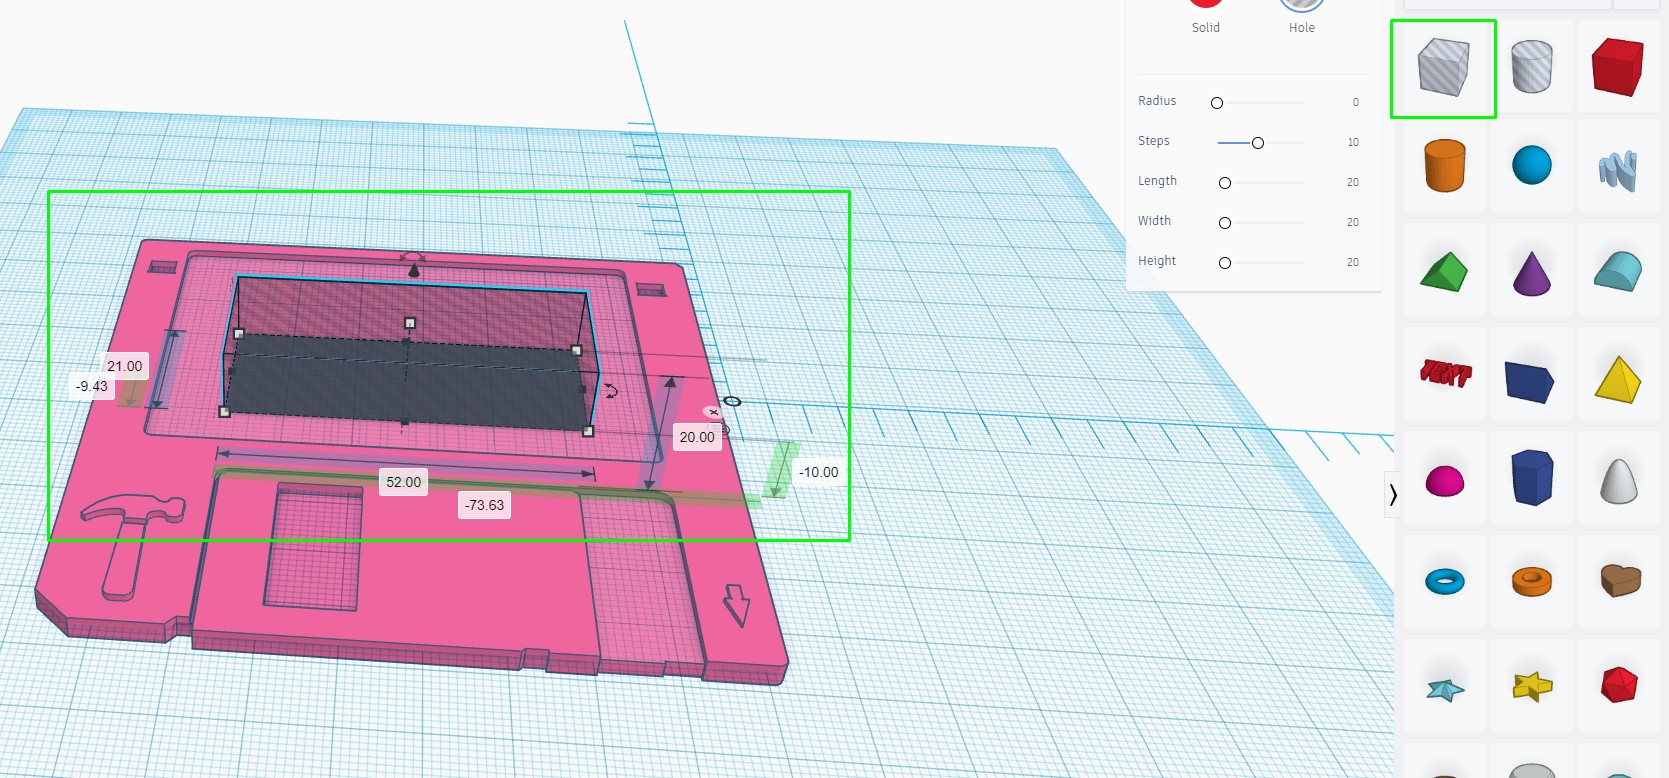Select the green Roof shape

[1443, 271]
